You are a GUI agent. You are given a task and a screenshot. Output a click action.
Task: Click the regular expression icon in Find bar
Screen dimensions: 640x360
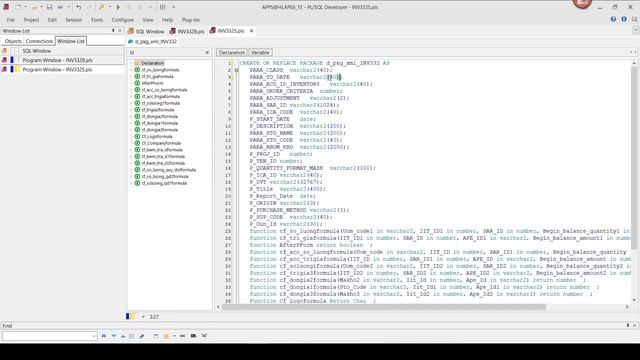point(204,336)
